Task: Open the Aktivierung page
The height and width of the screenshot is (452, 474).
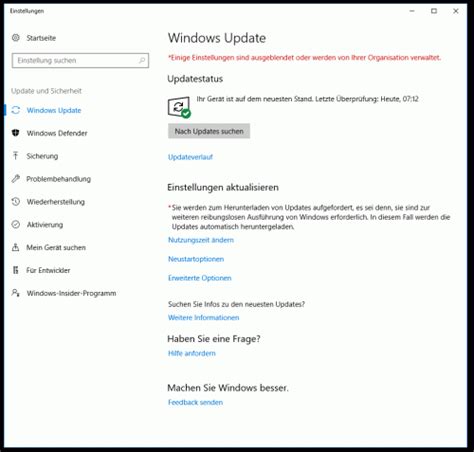Action: click(x=45, y=225)
